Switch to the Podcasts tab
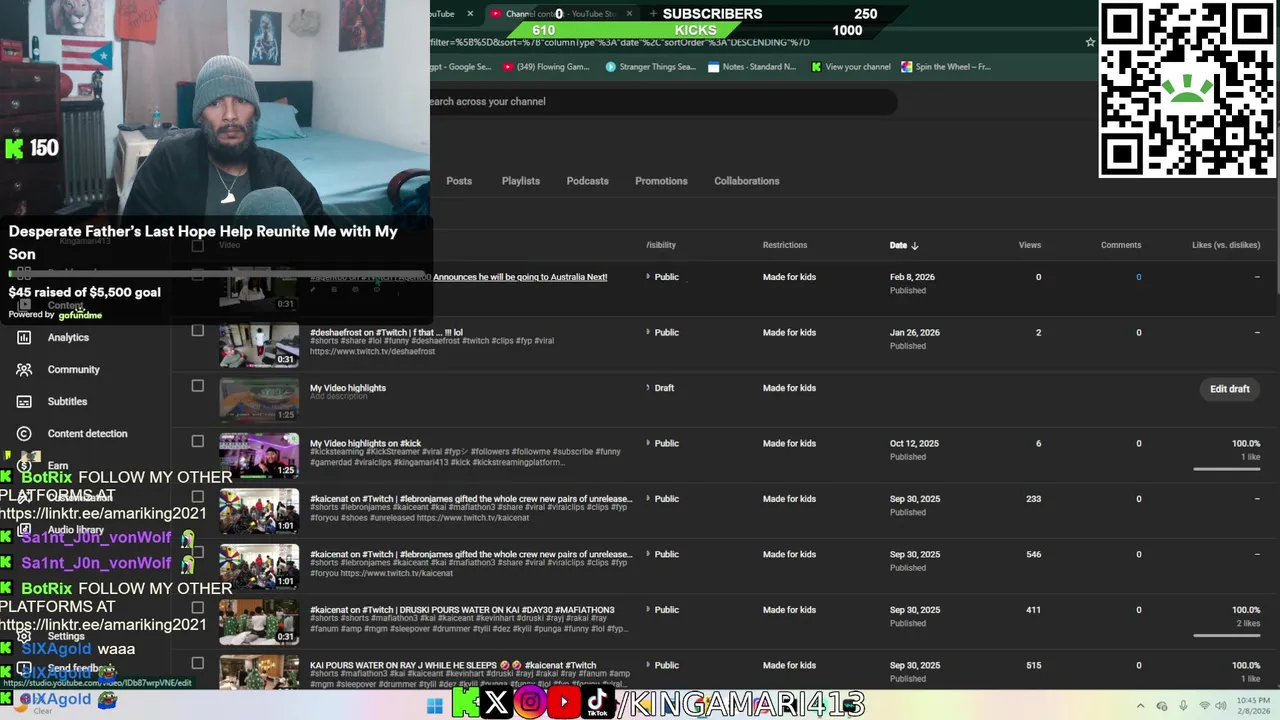The width and height of the screenshot is (1280, 720). (x=588, y=181)
